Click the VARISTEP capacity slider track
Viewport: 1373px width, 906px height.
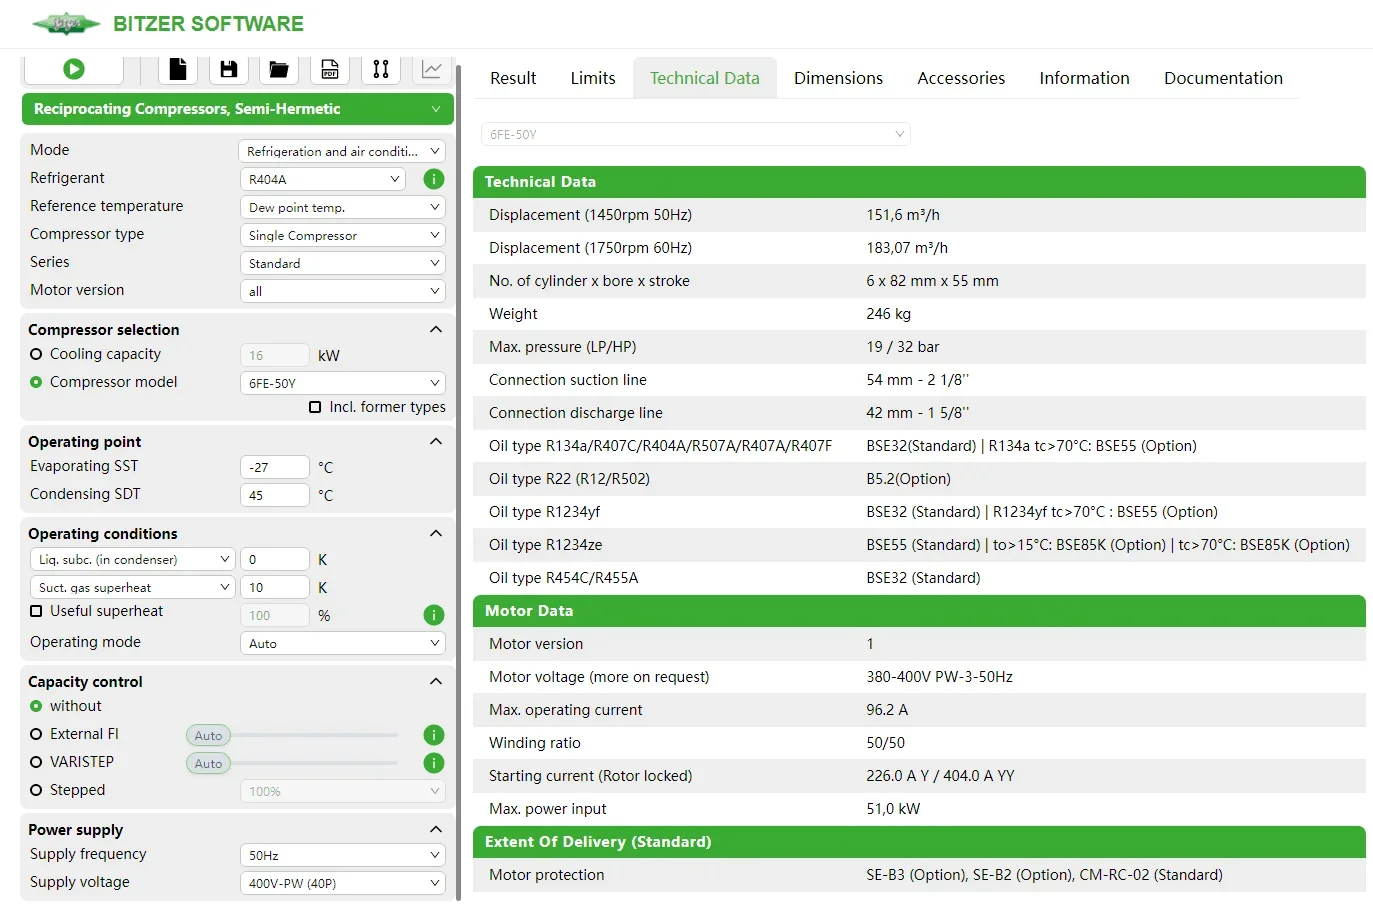click(315, 763)
